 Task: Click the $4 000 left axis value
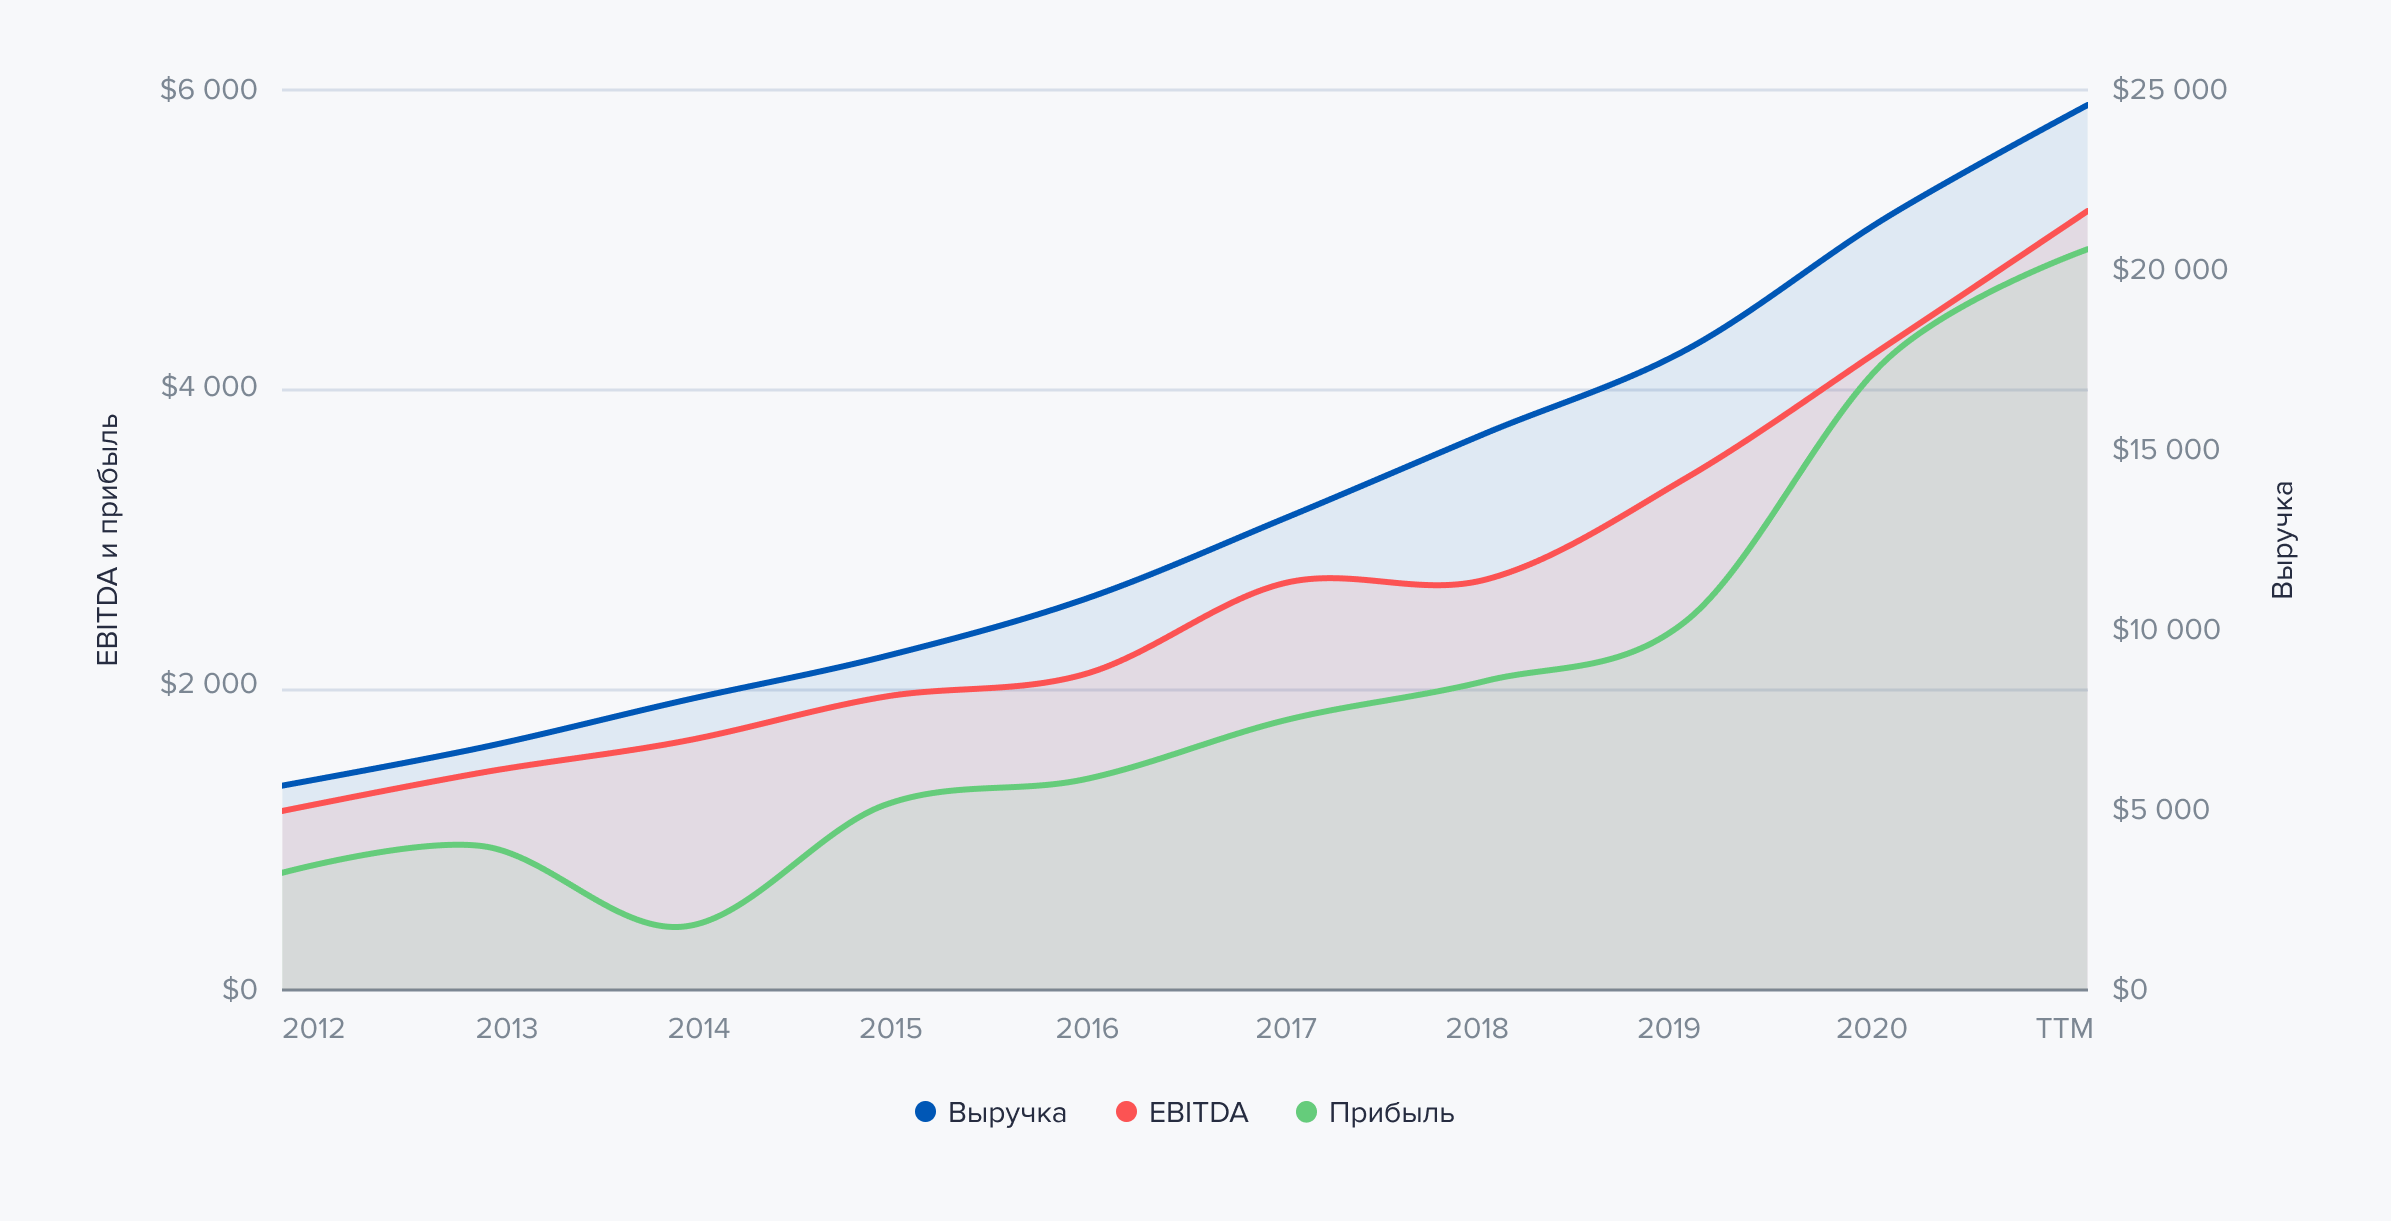click(209, 387)
